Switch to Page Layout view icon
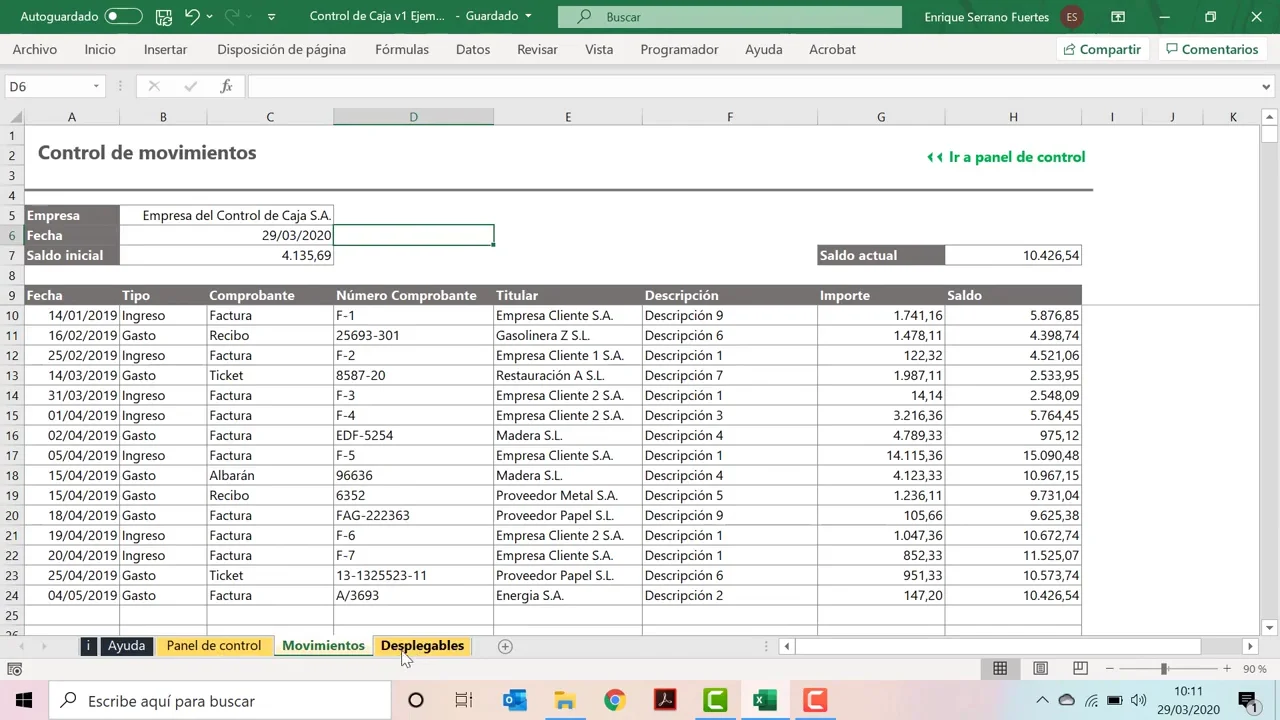1280x720 pixels. pyautogui.click(x=1040, y=668)
